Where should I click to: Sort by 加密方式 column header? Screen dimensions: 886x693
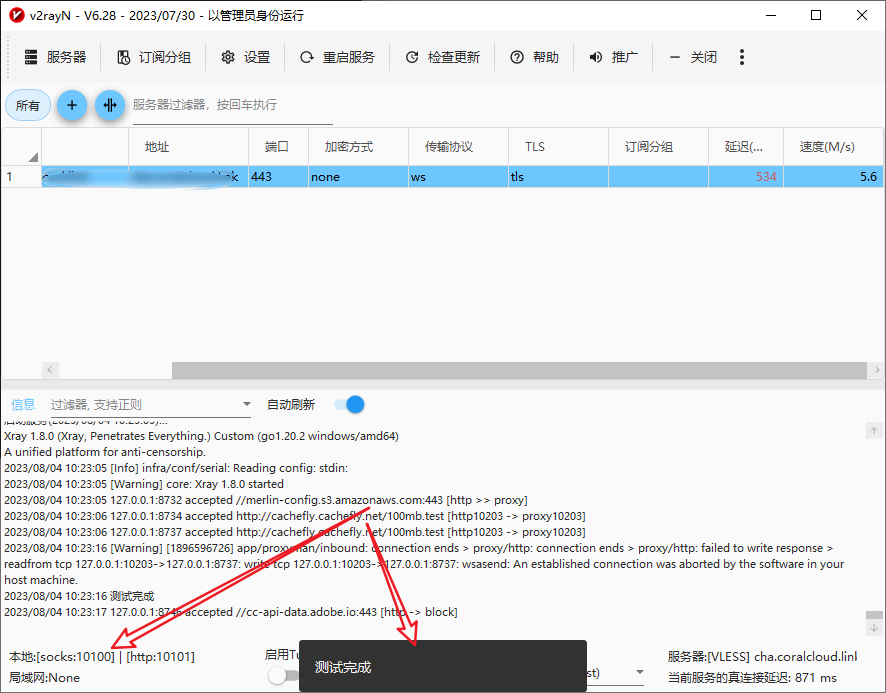tap(358, 147)
